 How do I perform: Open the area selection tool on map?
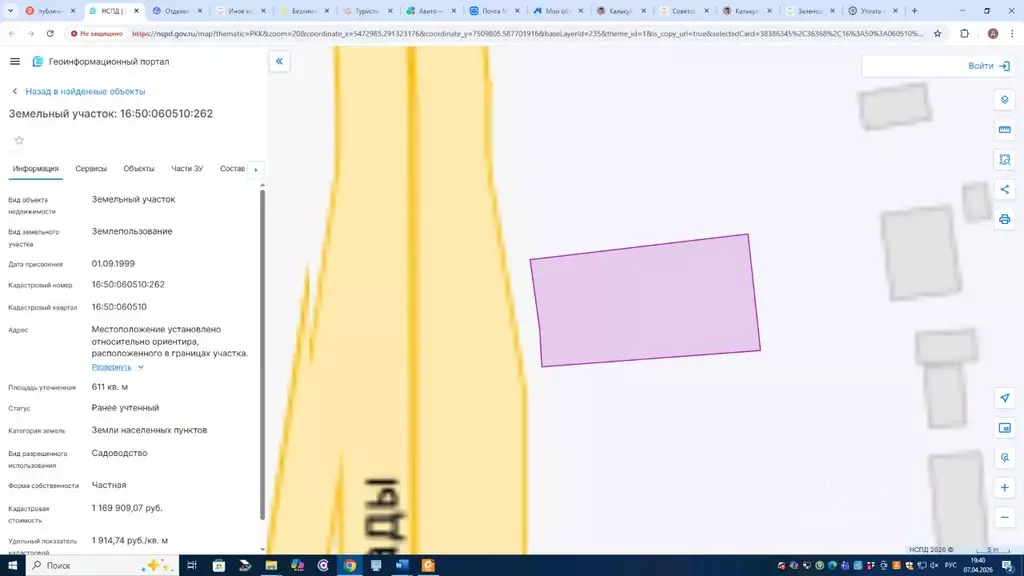click(x=1004, y=159)
